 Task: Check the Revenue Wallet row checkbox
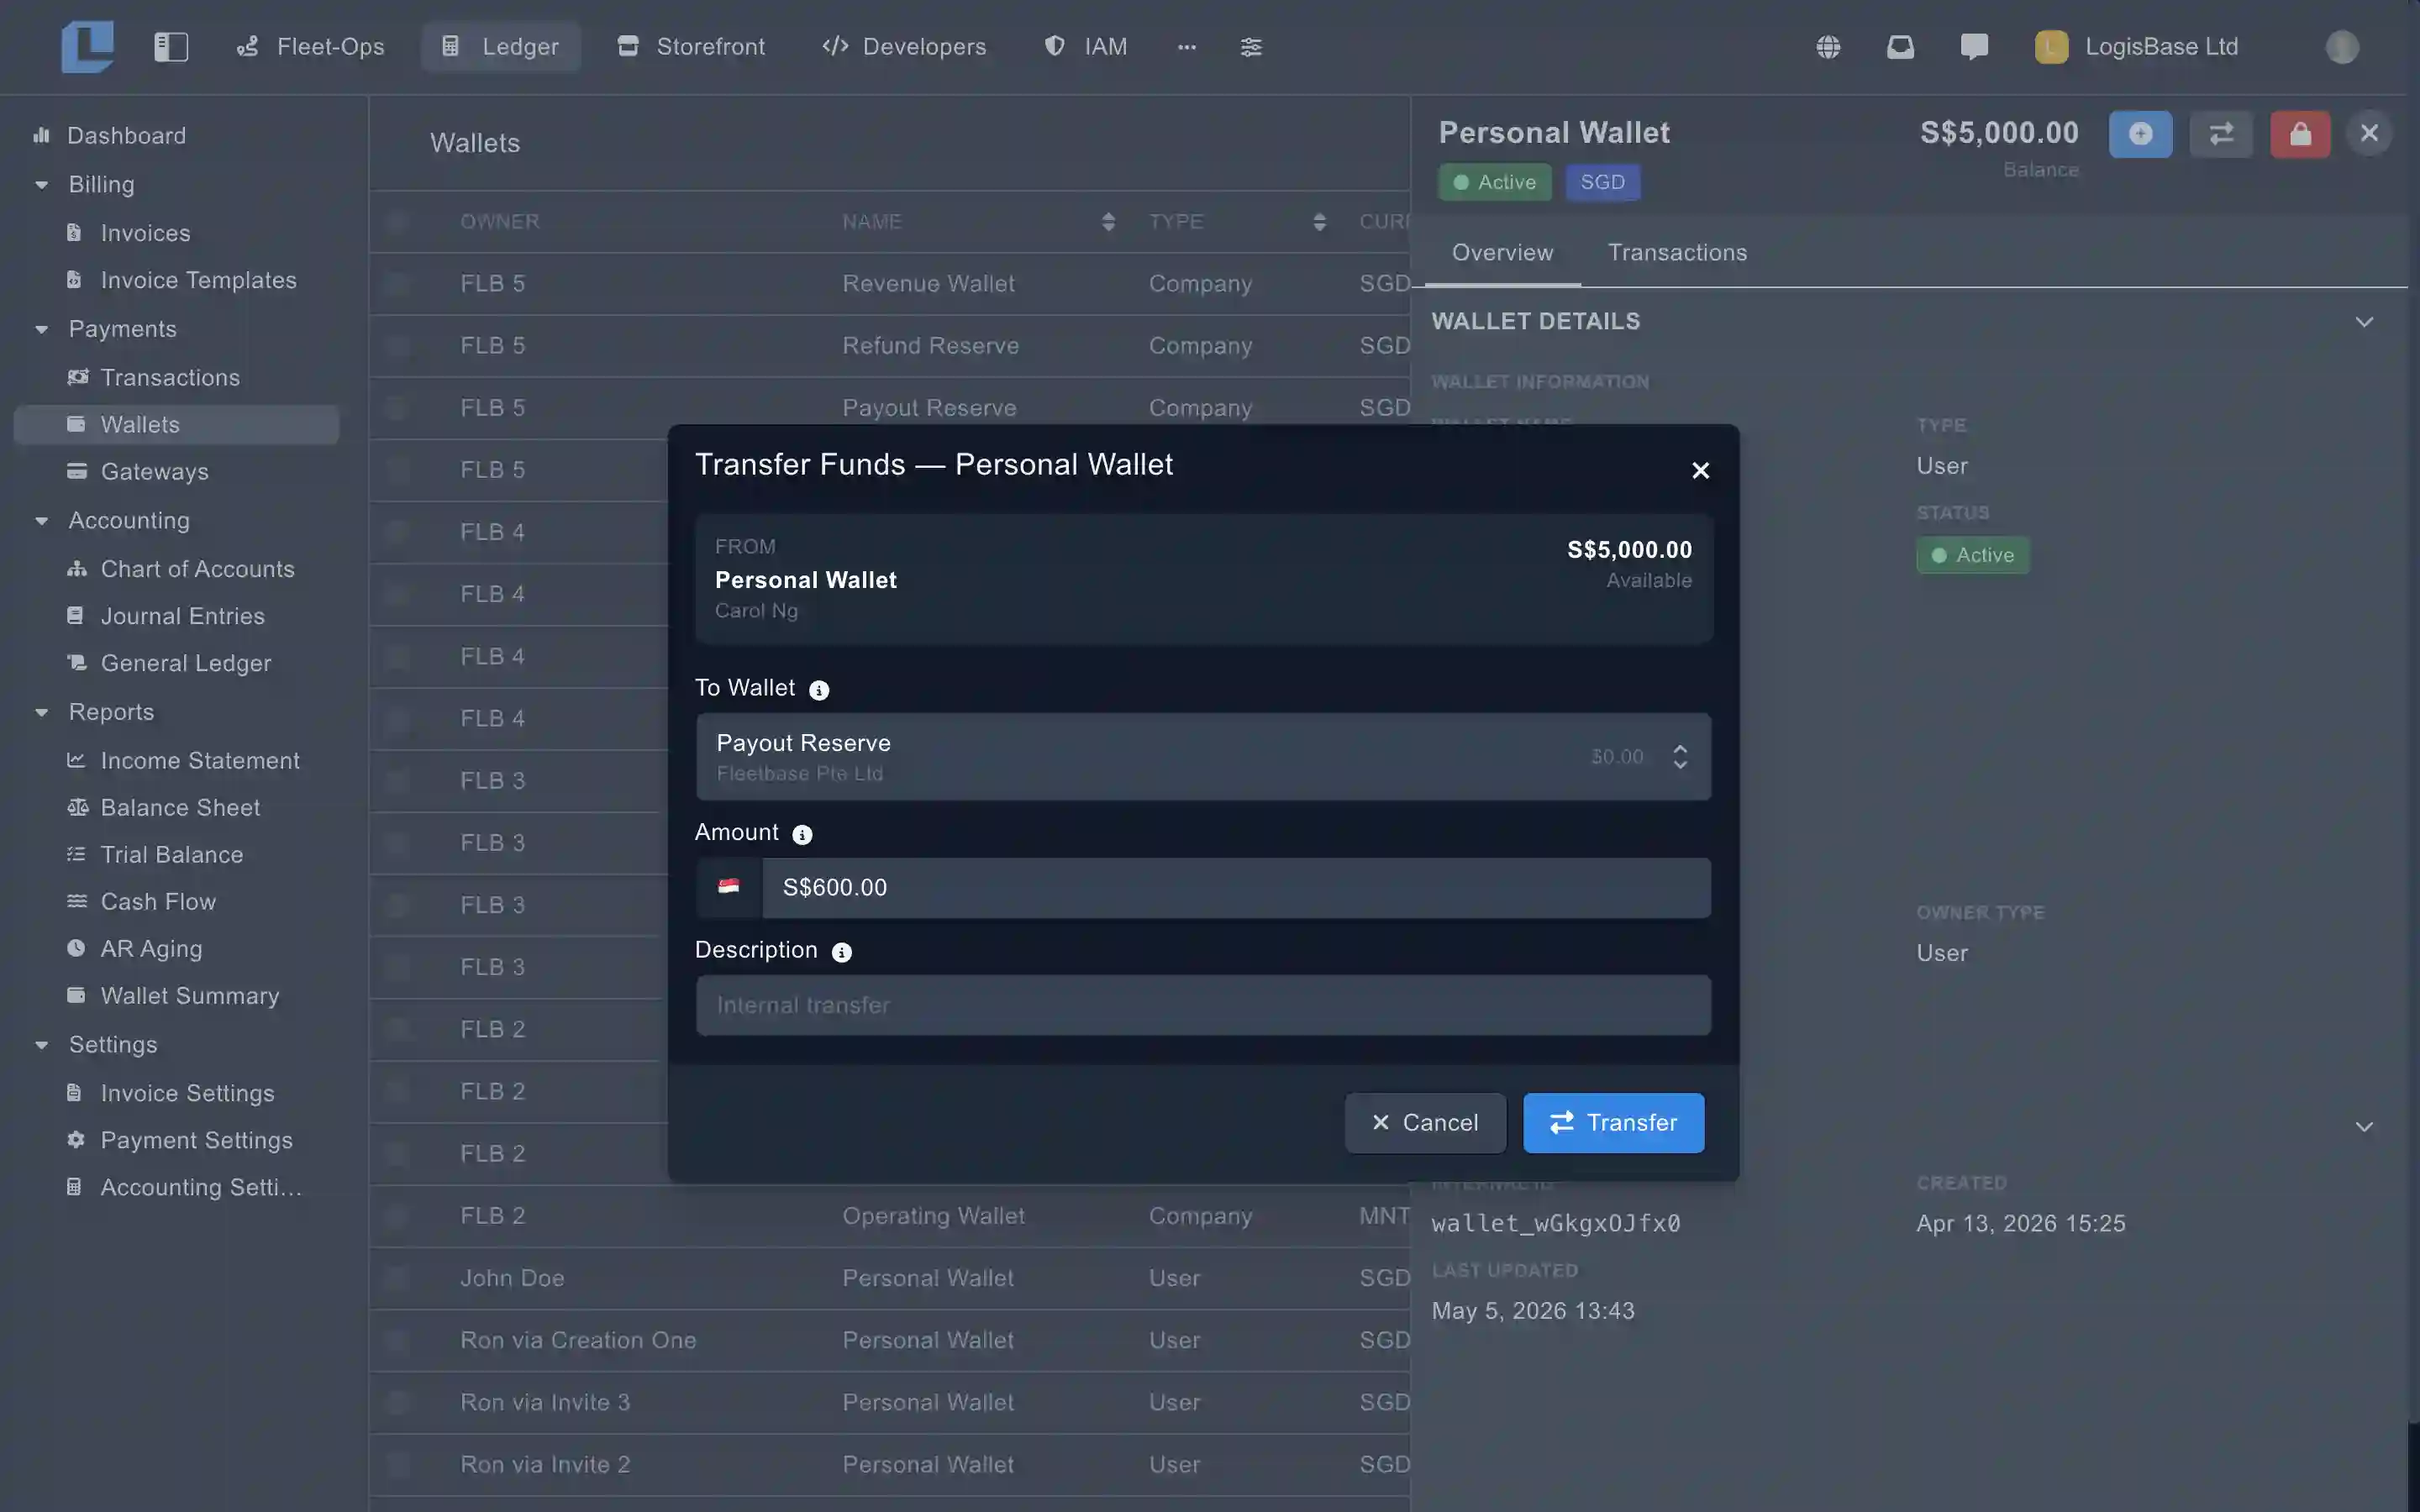click(397, 284)
